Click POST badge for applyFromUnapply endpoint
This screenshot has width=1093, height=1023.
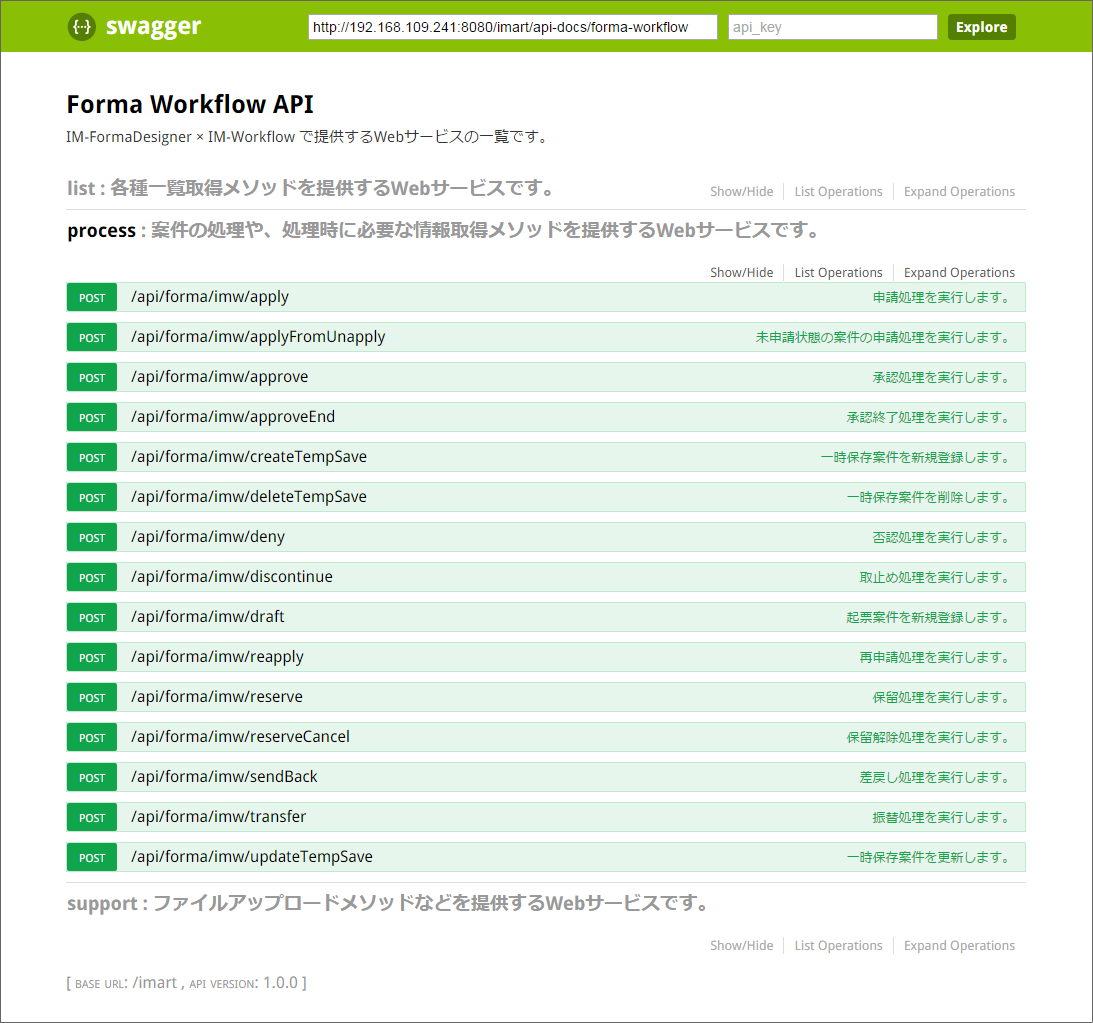pos(92,337)
